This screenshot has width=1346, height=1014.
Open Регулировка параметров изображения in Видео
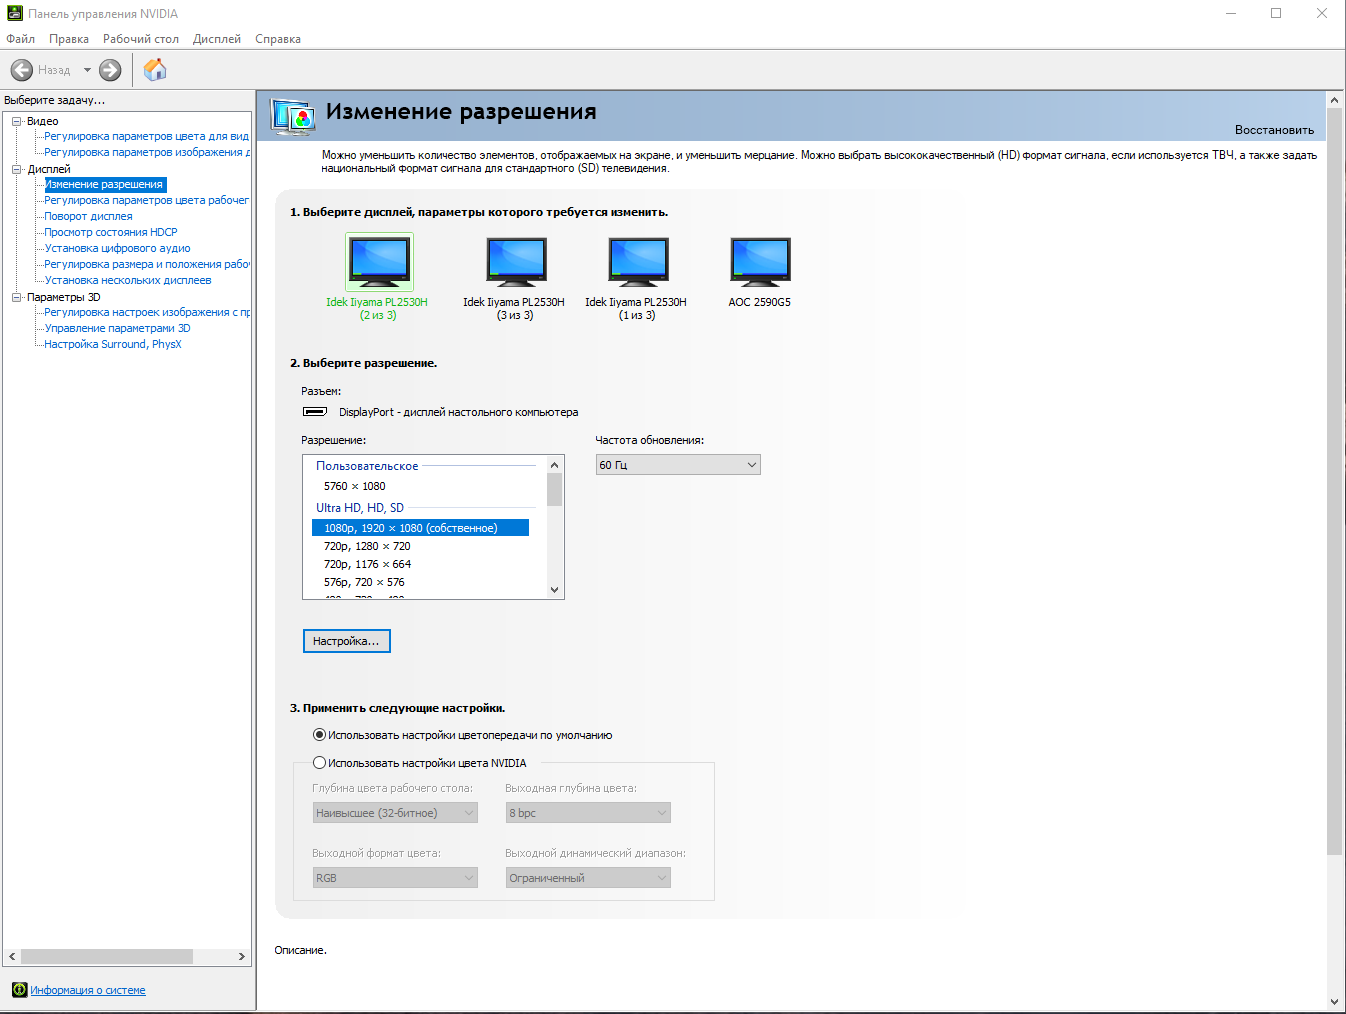coord(146,152)
